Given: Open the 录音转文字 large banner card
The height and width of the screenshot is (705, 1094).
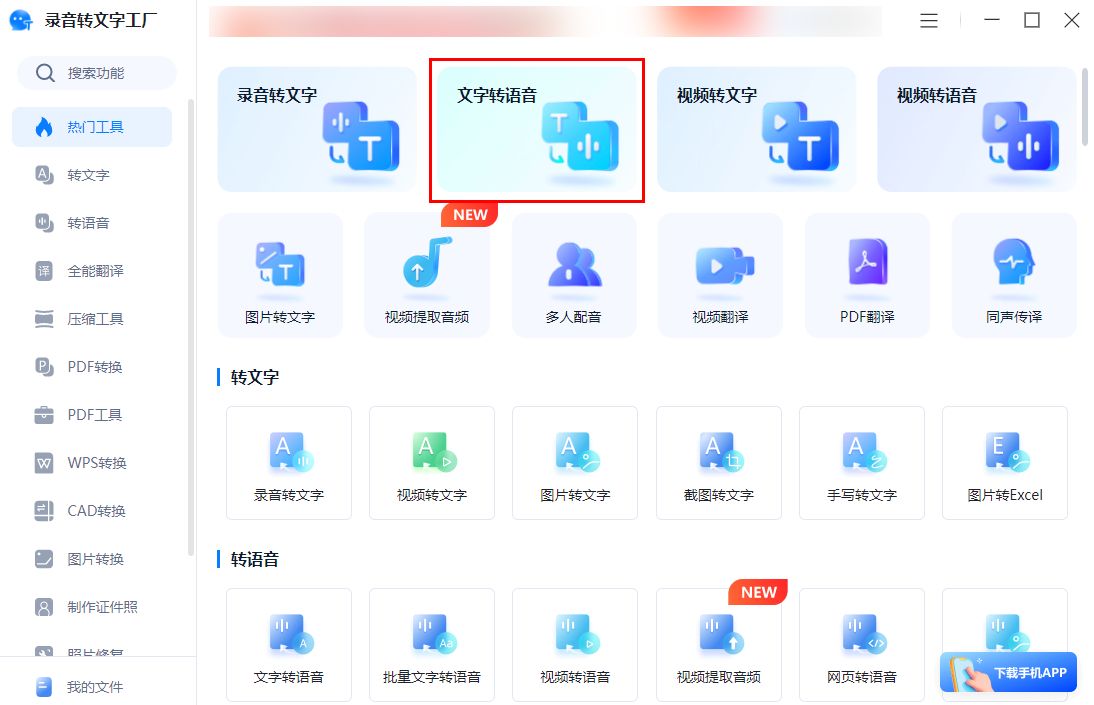Looking at the screenshot, I should 317,129.
